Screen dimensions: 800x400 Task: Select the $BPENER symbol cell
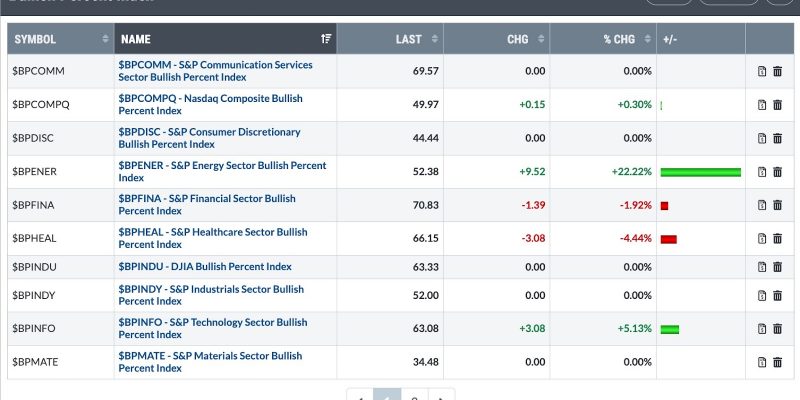click(61, 172)
